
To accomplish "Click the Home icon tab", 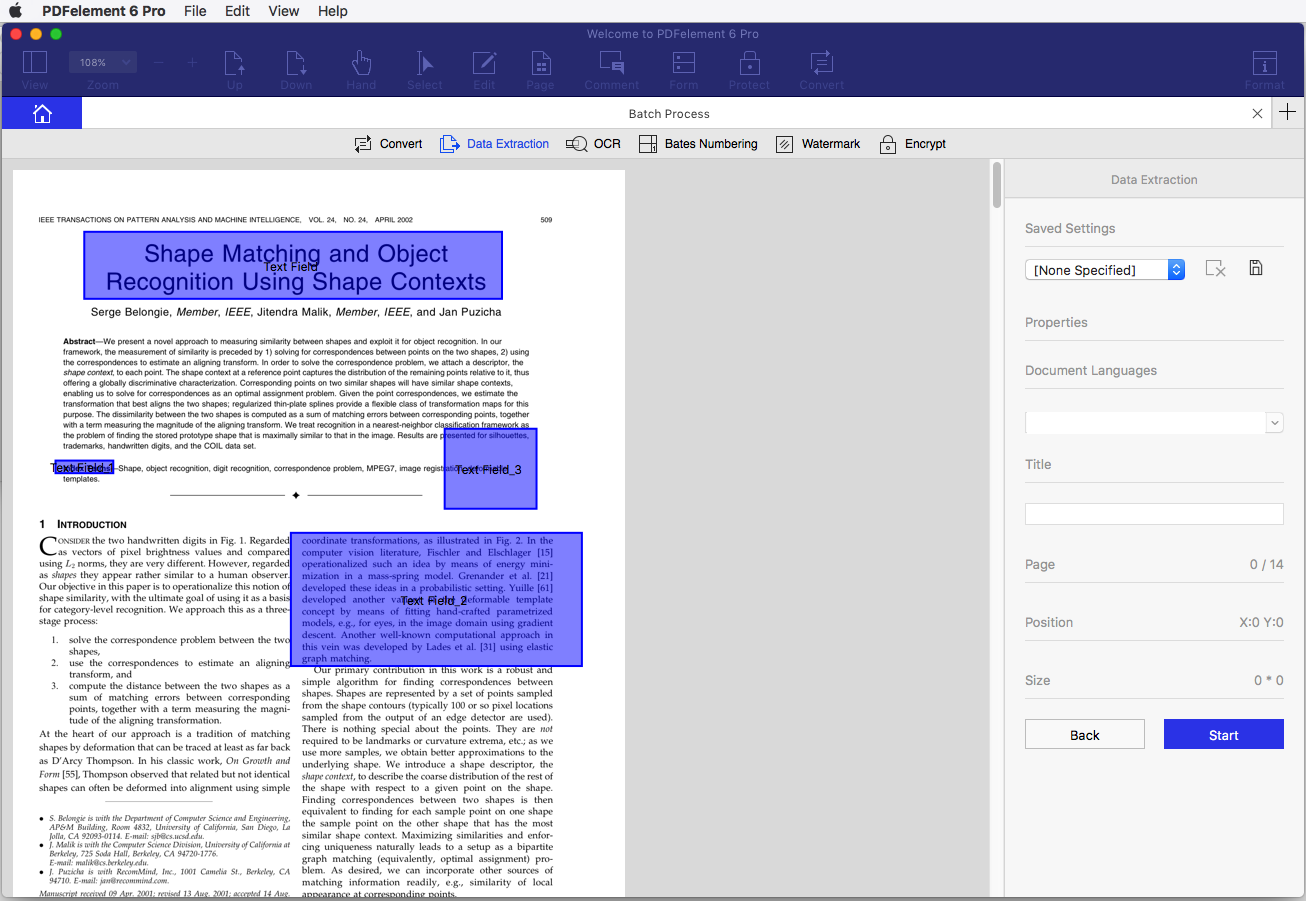I will click(x=42, y=114).
